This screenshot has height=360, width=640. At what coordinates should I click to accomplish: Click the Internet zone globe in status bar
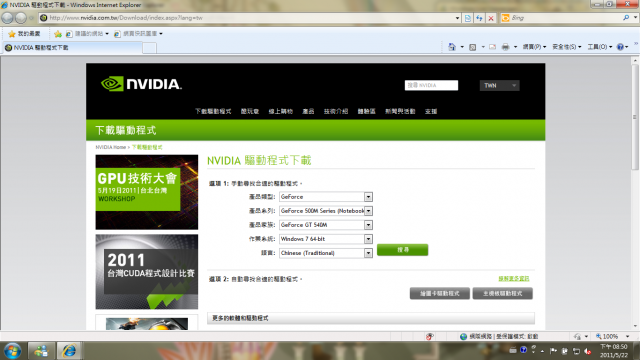coord(463,336)
